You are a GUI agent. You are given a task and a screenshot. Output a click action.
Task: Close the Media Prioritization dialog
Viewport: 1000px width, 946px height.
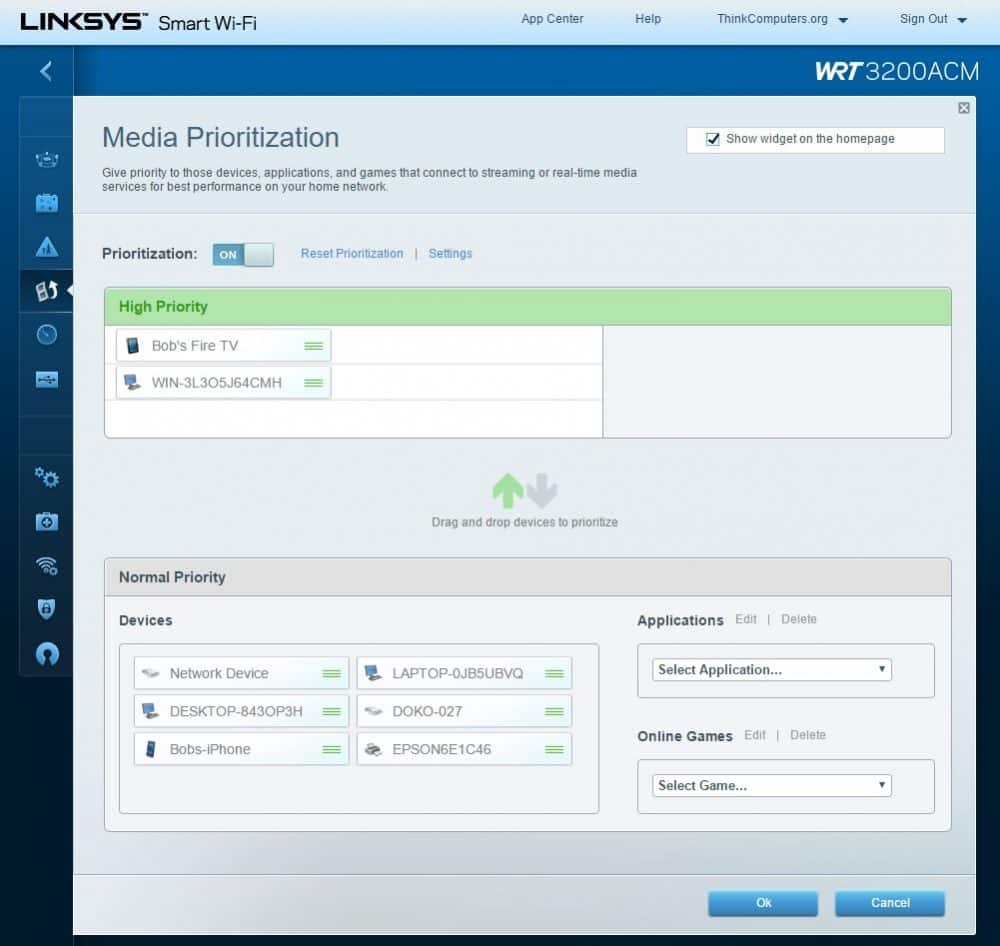(964, 108)
